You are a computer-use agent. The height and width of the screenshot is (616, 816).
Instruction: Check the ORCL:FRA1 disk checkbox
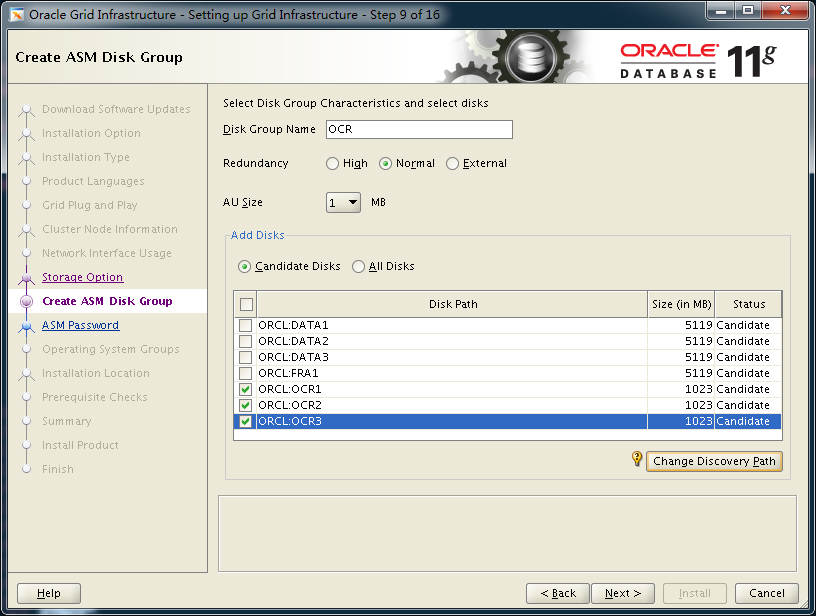(x=246, y=373)
